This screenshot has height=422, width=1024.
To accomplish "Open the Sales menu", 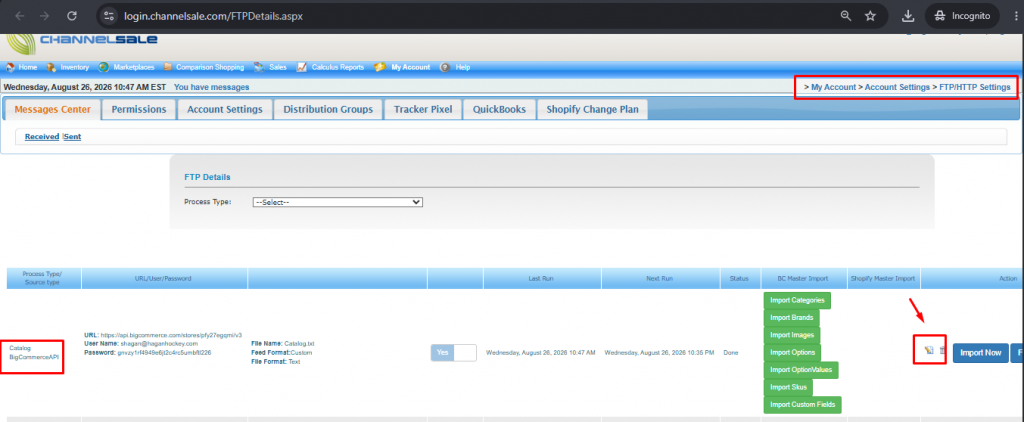I will pos(278,67).
